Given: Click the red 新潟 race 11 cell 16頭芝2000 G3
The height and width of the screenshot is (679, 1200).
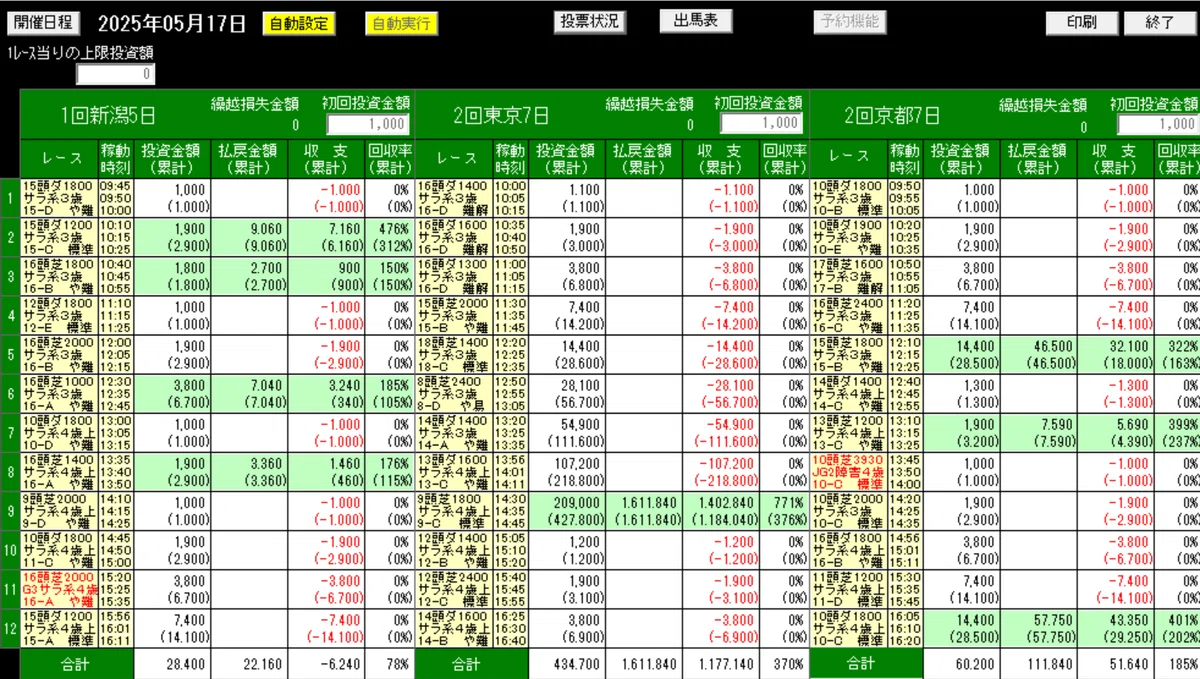Looking at the screenshot, I should (x=59, y=589).
